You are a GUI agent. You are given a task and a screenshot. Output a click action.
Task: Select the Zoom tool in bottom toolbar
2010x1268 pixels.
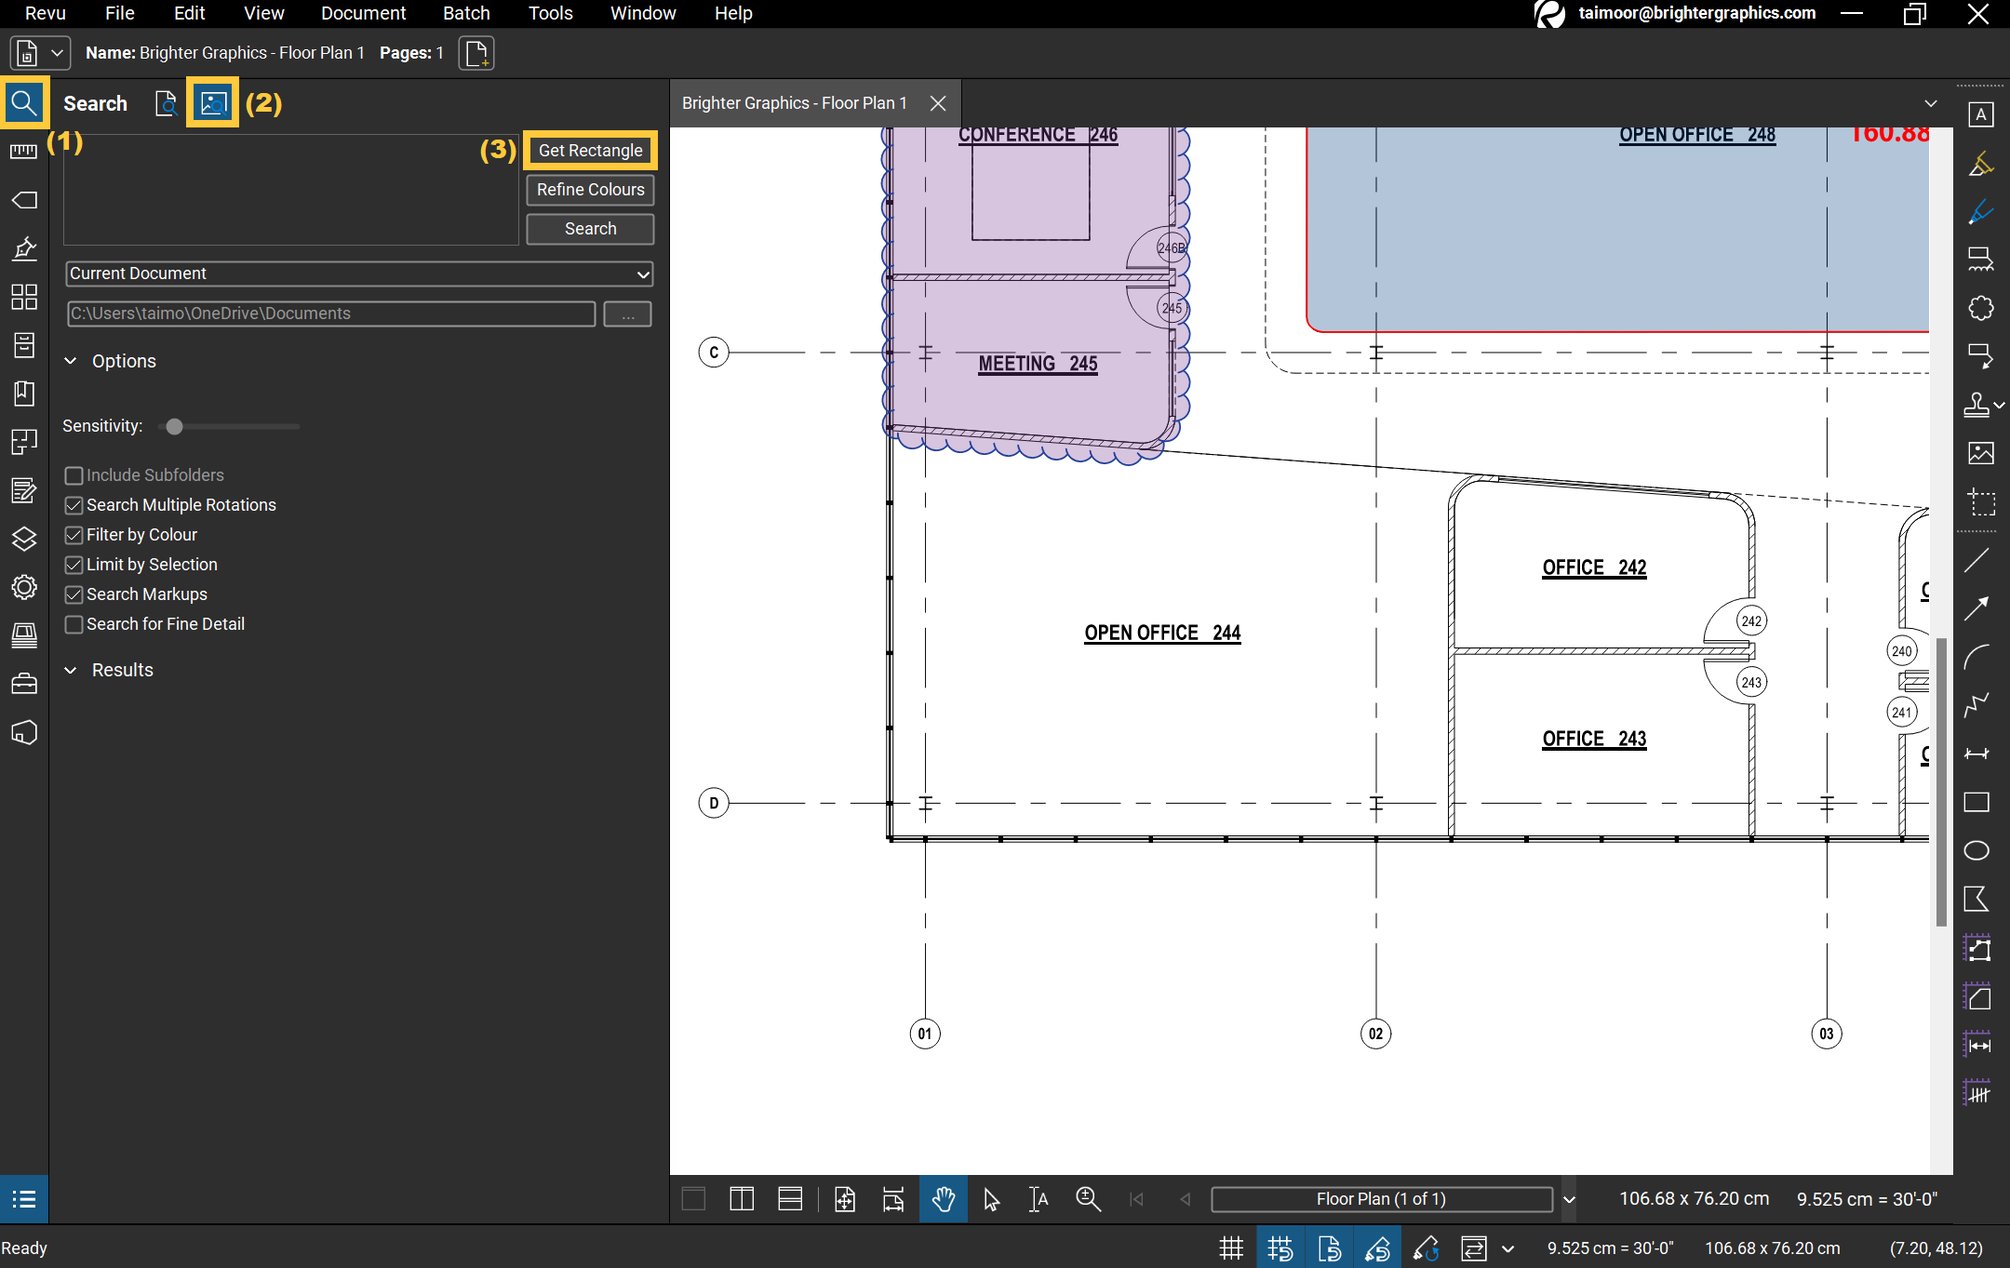pos(1088,1198)
